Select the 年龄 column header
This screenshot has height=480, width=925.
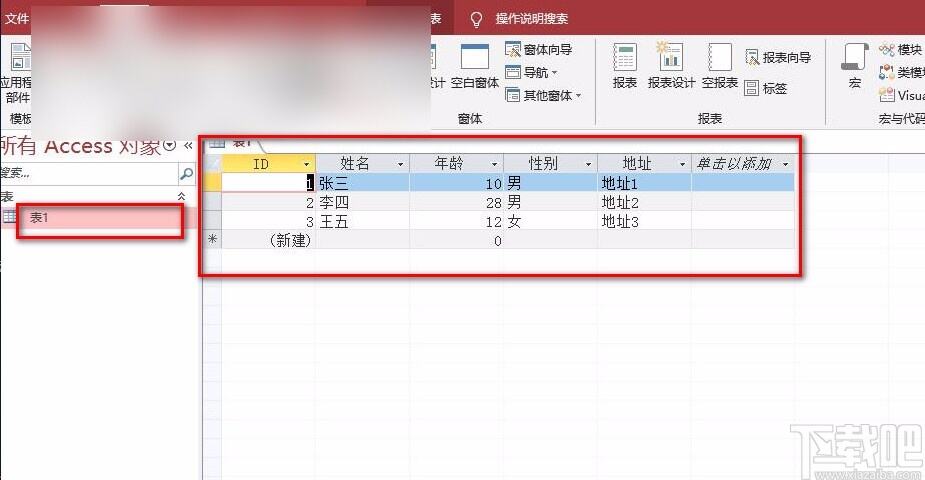point(456,163)
